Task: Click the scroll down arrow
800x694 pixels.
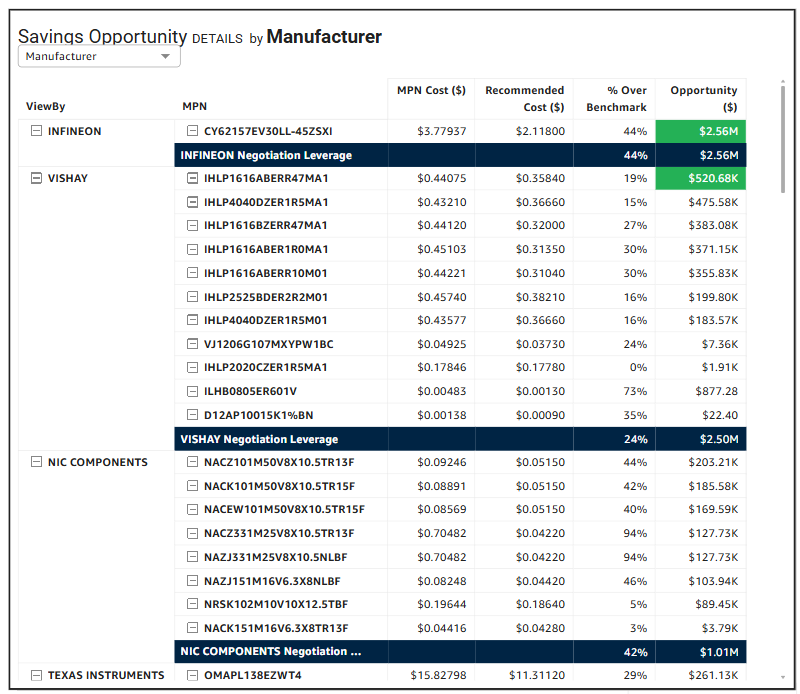Action: click(x=783, y=677)
